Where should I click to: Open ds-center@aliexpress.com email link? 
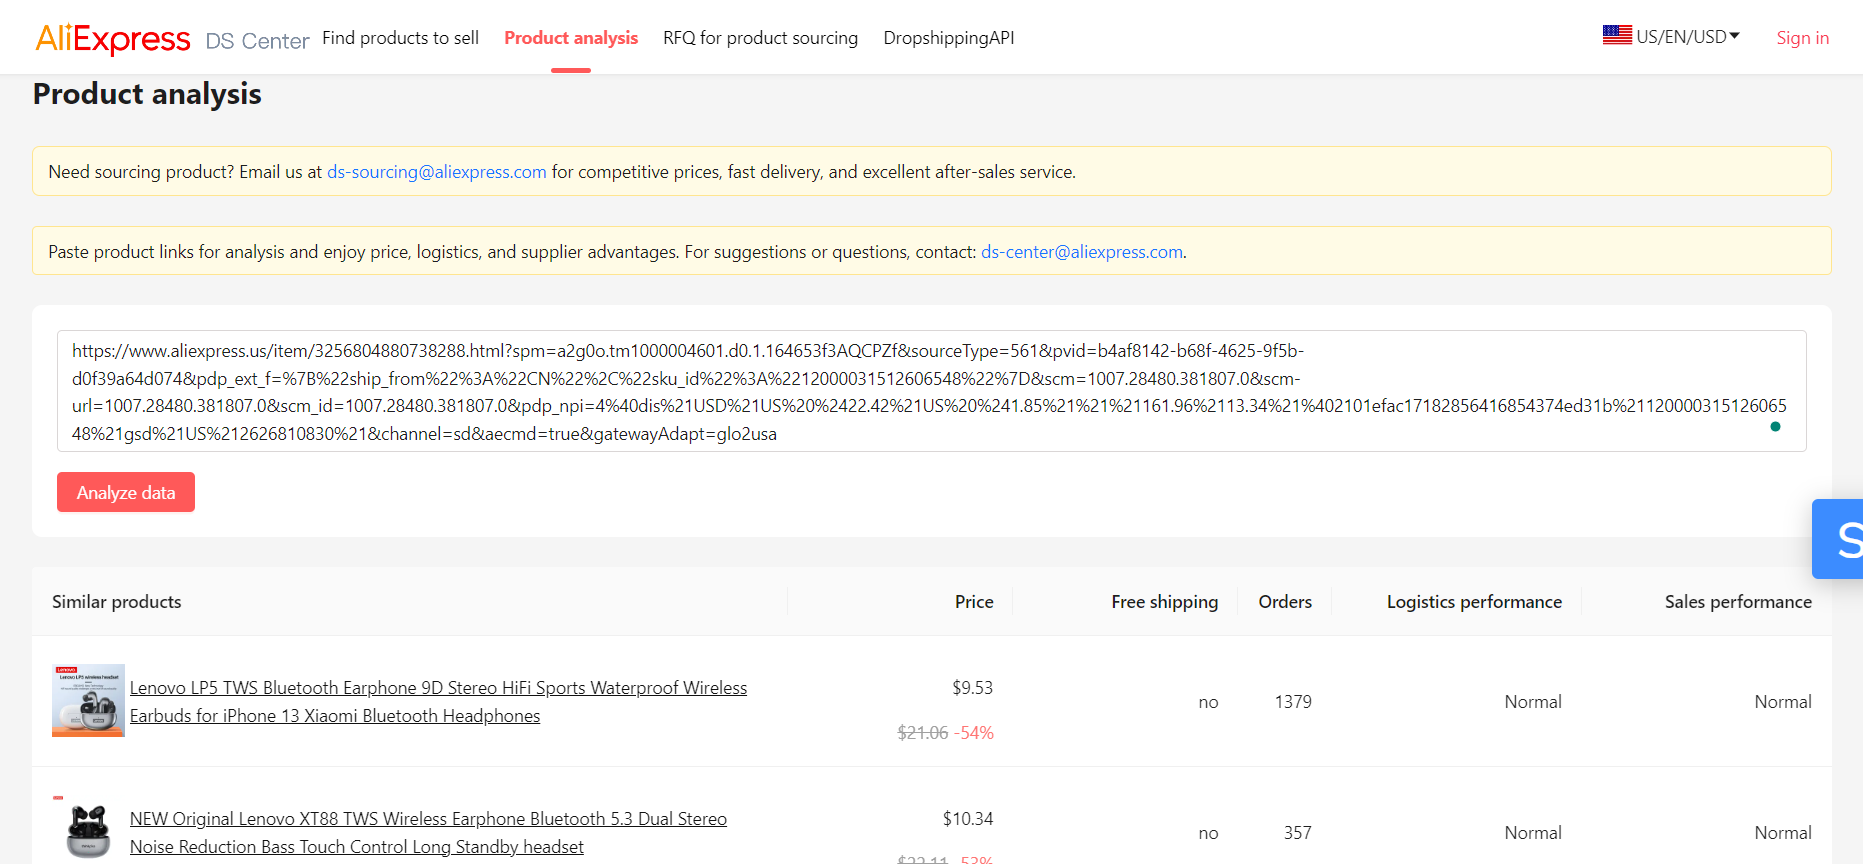pyautogui.click(x=1082, y=252)
